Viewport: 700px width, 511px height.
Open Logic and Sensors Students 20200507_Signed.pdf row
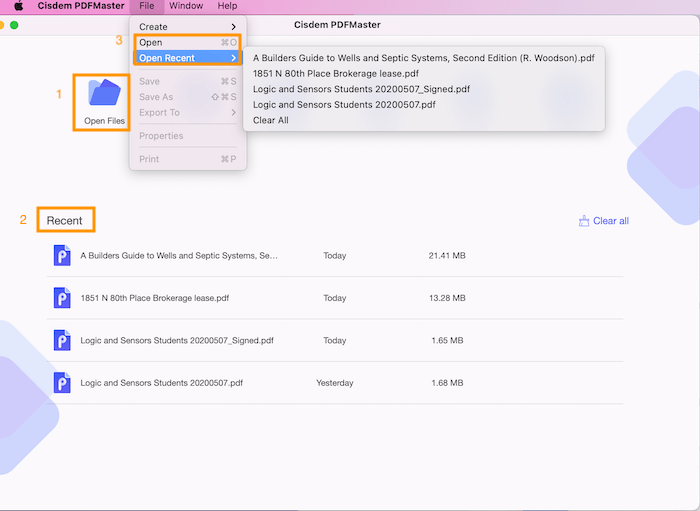[335, 341]
